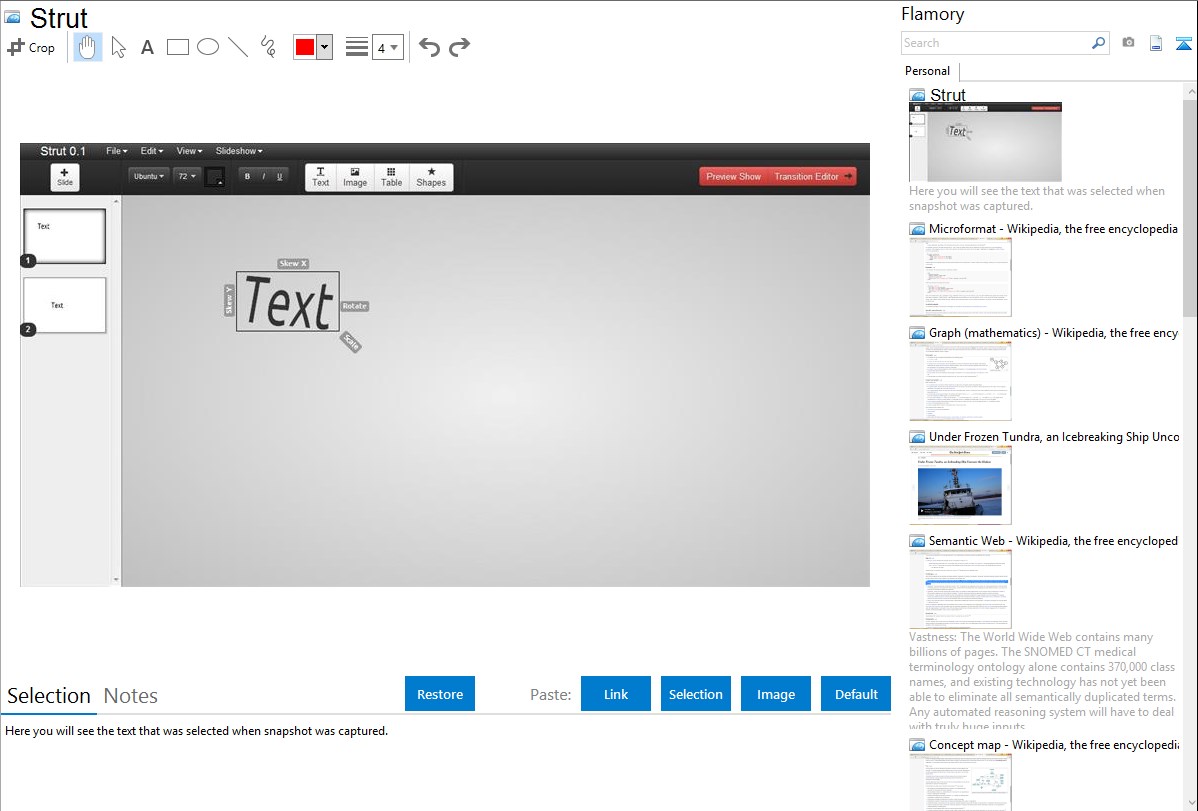The height and width of the screenshot is (811, 1198).
Task: Open the Personal tab
Action: (927, 71)
